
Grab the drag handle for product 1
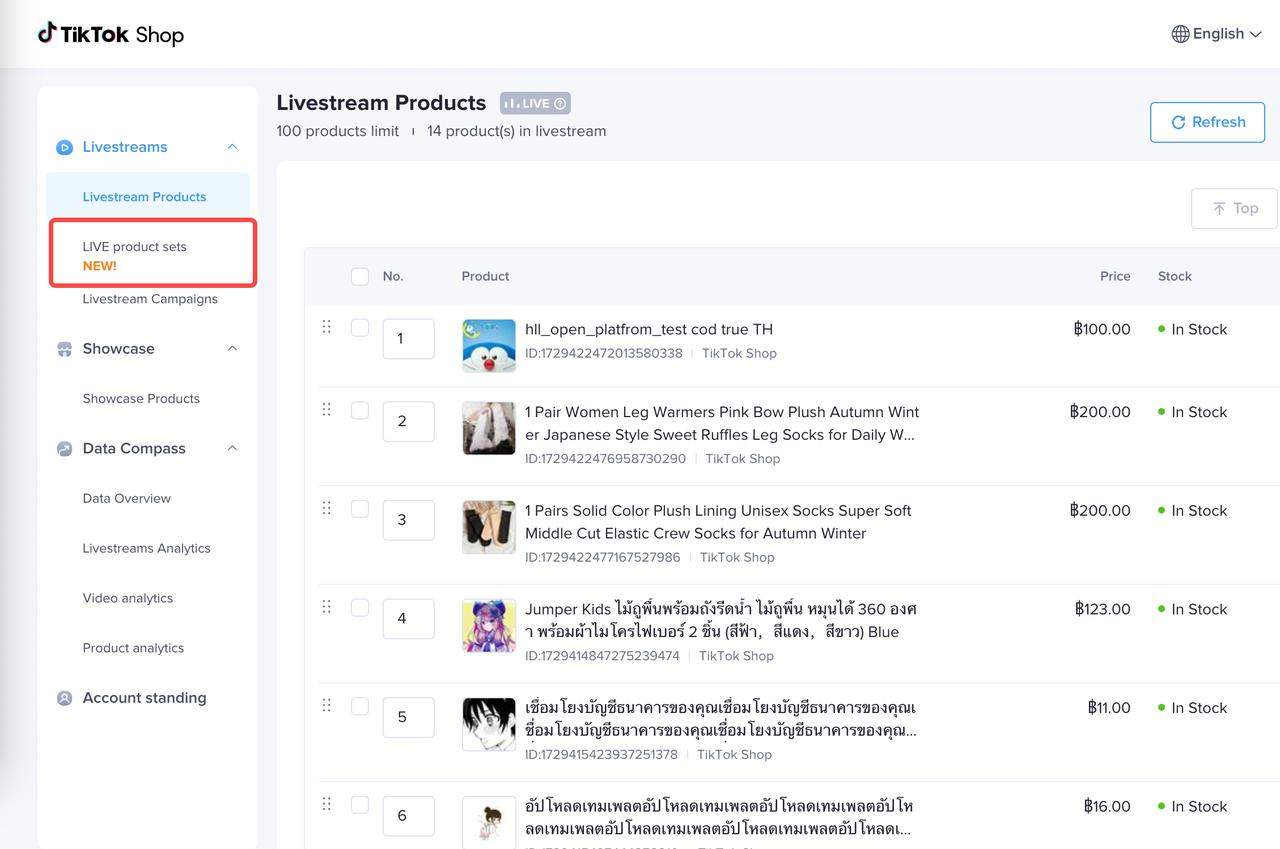click(x=326, y=327)
